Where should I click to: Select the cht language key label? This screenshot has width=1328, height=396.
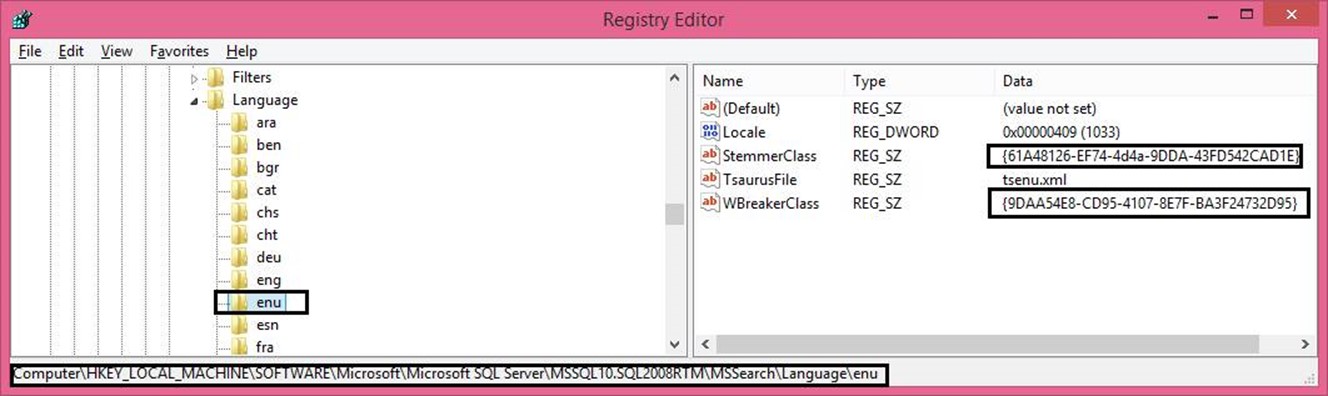coord(267,235)
